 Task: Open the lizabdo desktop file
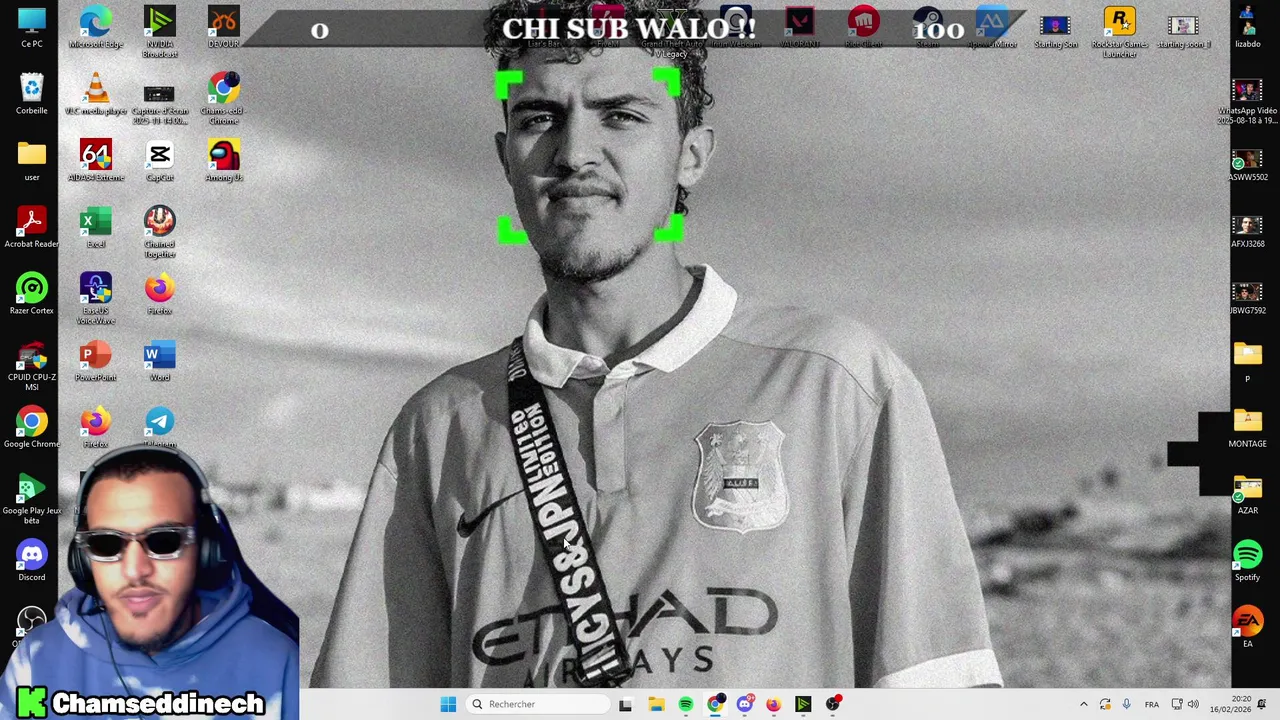point(1248,27)
